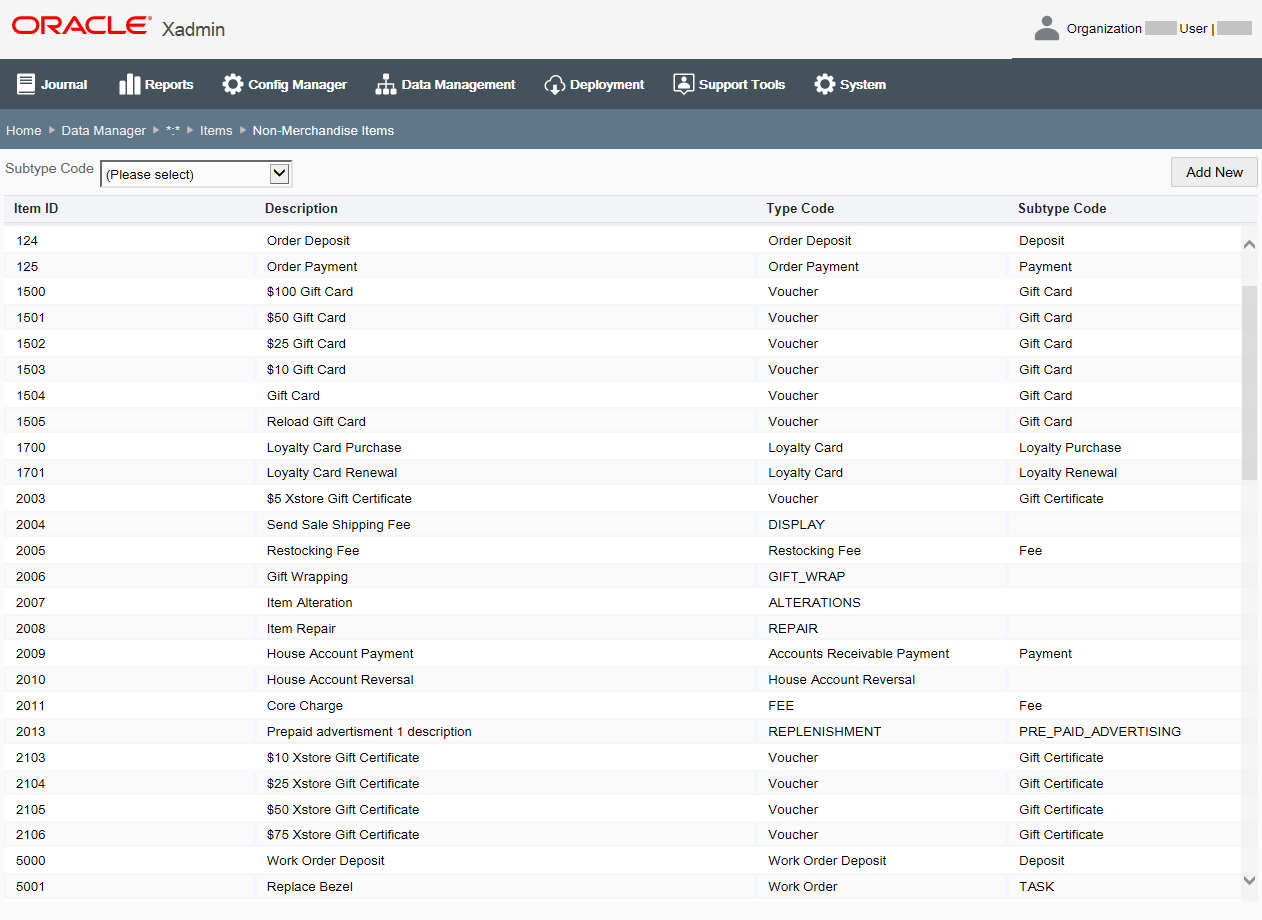
Task: Select the Item Repair row
Action: pyautogui.click(x=622, y=628)
